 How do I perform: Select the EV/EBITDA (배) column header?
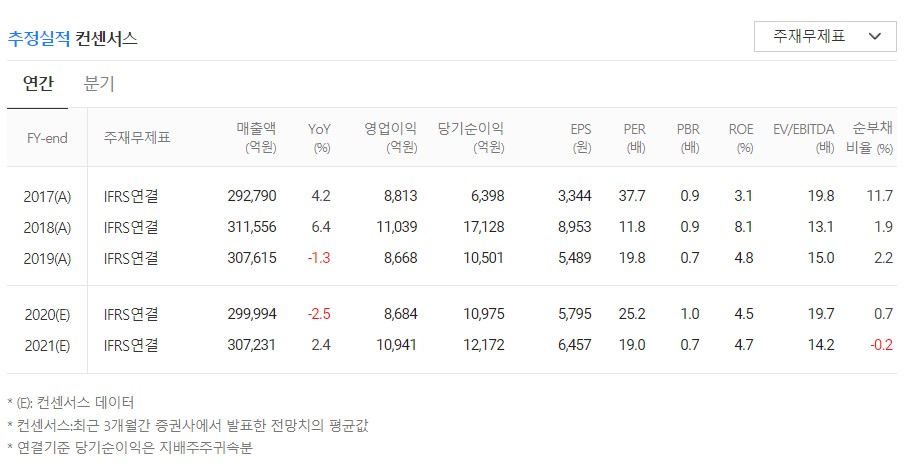click(x=803, y=137)
